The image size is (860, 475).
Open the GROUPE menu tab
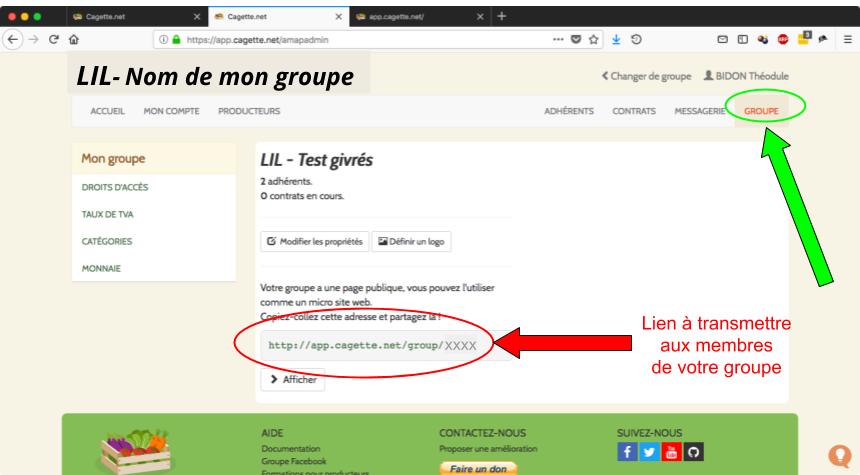tap(763, 110)
